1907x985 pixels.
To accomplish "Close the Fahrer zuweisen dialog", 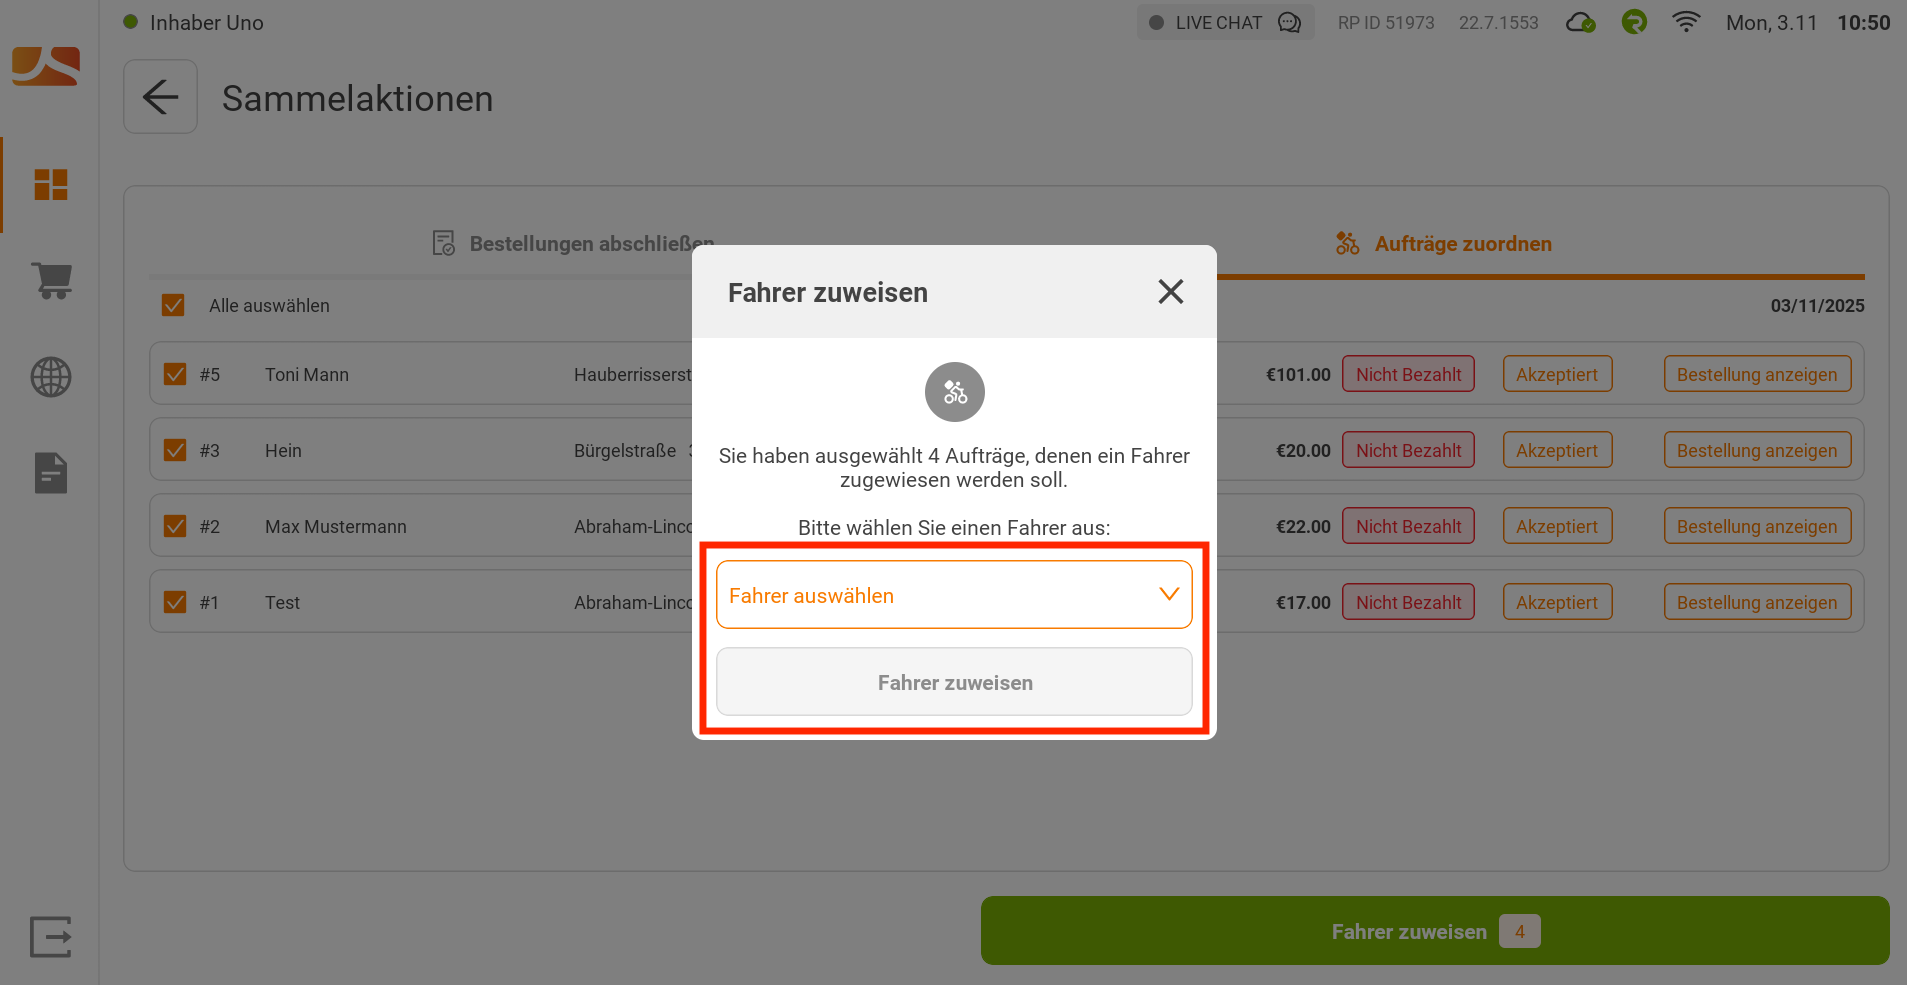I will click(x=1170, y=291).
